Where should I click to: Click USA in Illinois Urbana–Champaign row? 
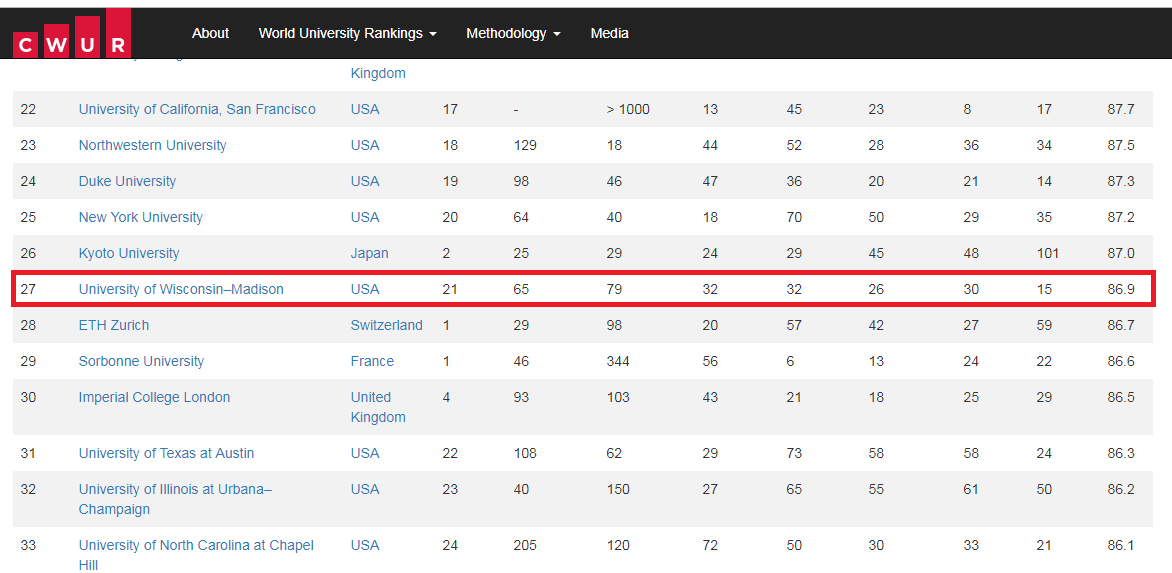[365, 489]
